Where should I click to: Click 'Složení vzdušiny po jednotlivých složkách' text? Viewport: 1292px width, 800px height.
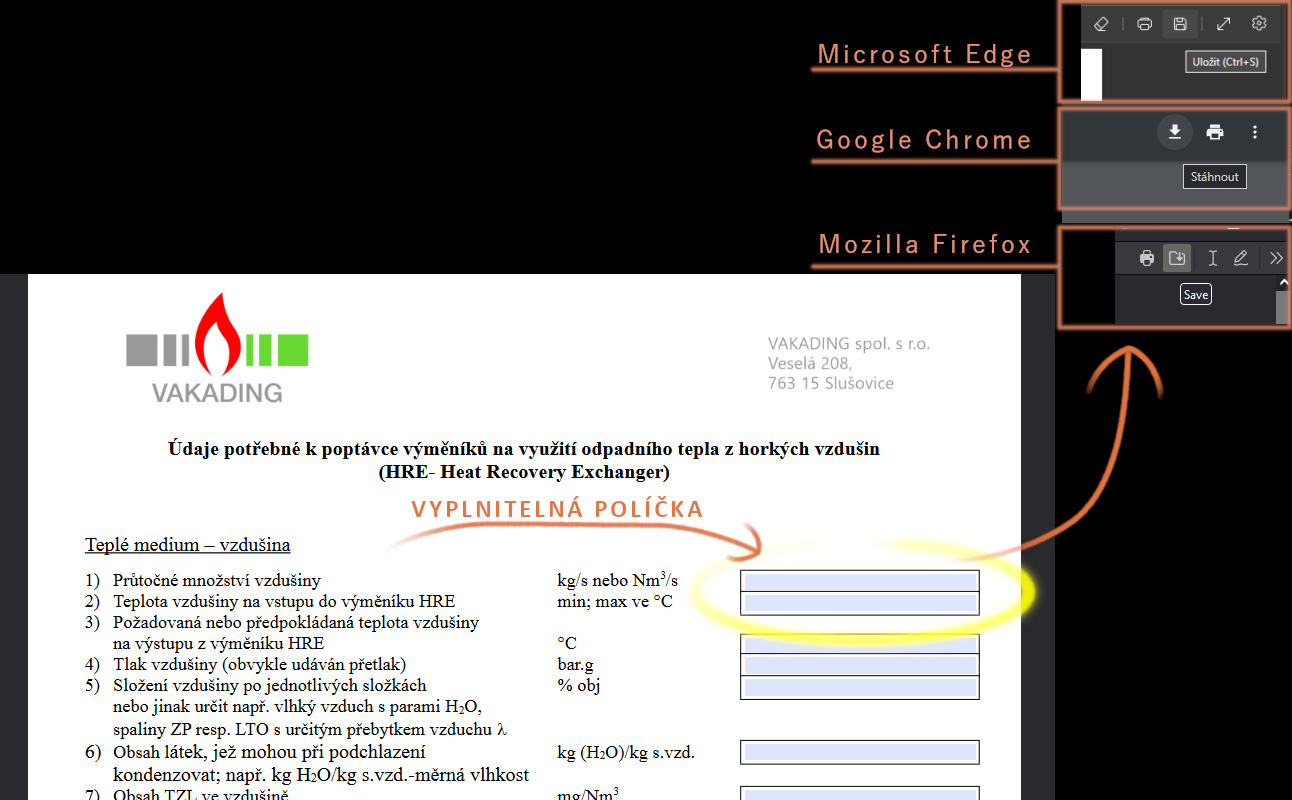coord(270,685)
